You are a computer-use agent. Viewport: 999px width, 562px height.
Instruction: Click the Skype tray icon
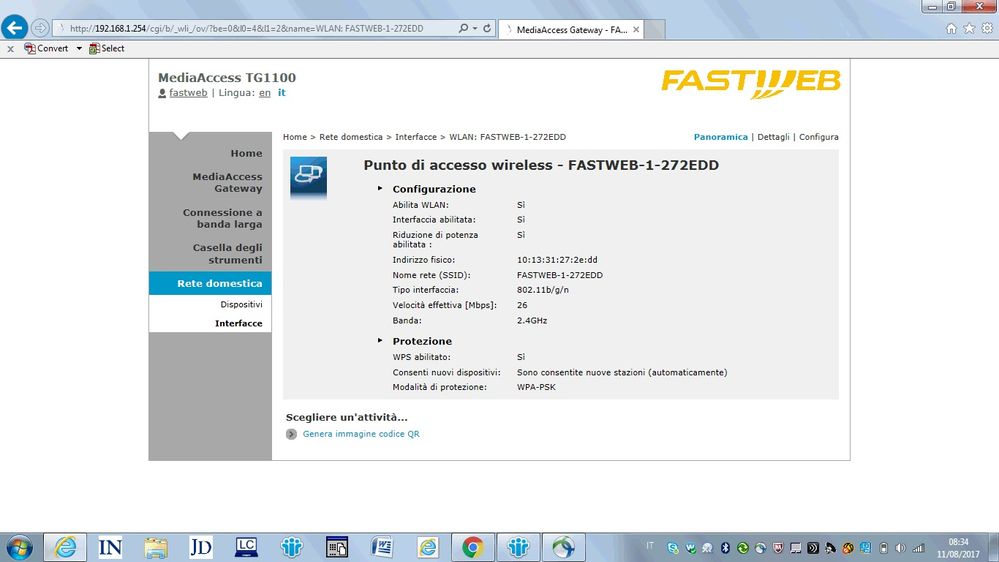(673, 548)
